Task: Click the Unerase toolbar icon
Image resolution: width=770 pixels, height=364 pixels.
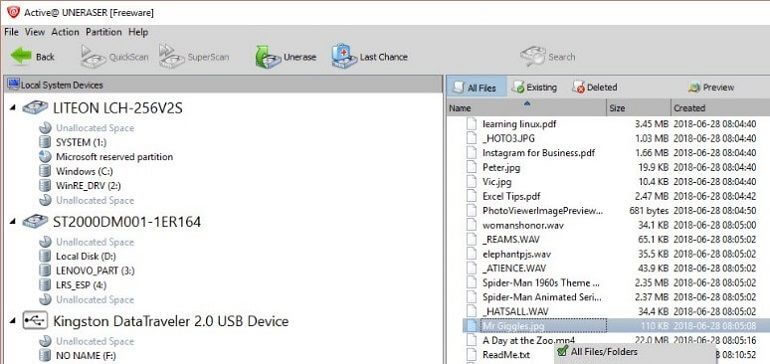Action: tap(268, 56)
